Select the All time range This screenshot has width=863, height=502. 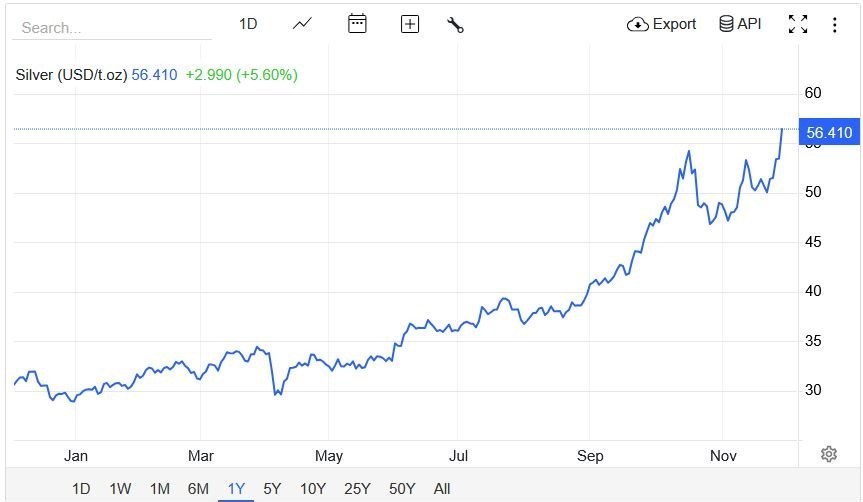(x=442, y=488)
